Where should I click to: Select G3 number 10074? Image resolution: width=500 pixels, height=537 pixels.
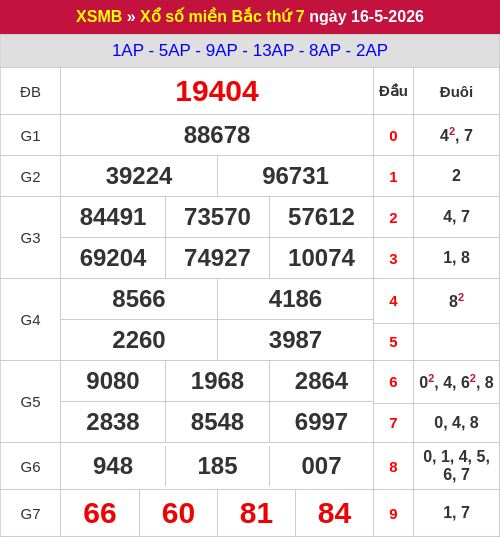pyautogui.click(x=321, y=258)
